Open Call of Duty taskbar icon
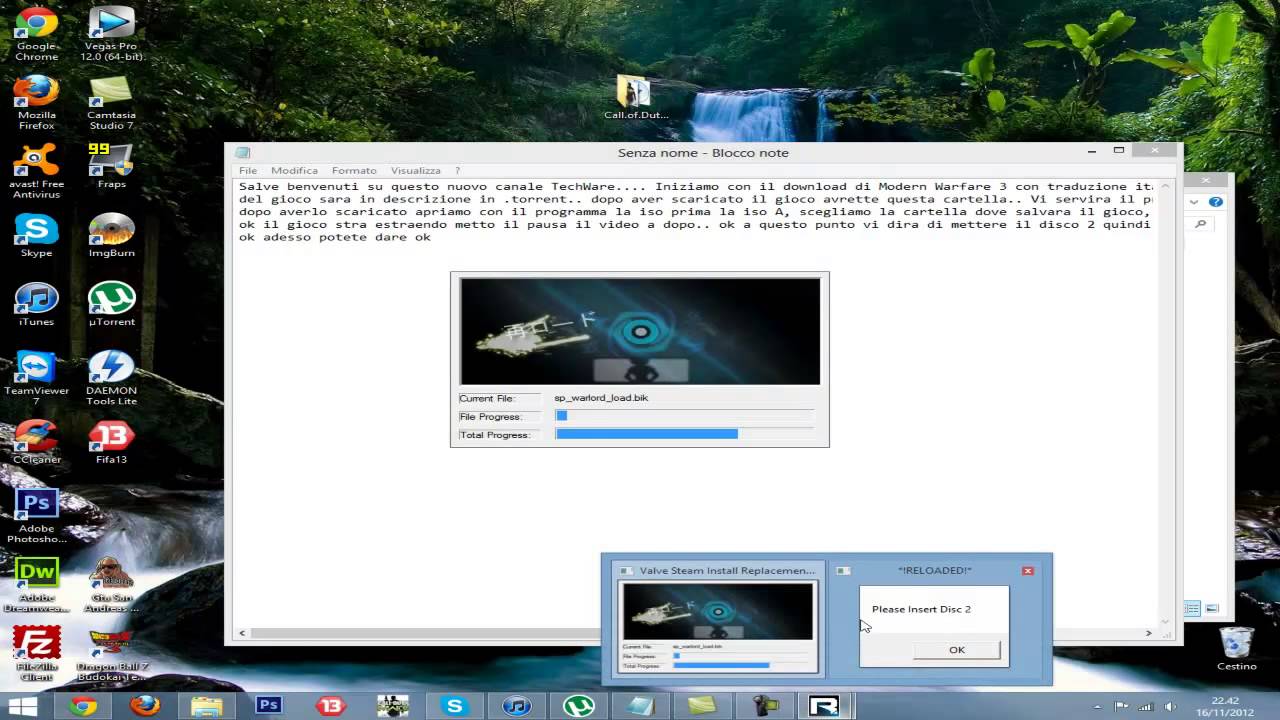Image resolution: width=1280 pixels, height=720 pixels. [x=392, y=706]
